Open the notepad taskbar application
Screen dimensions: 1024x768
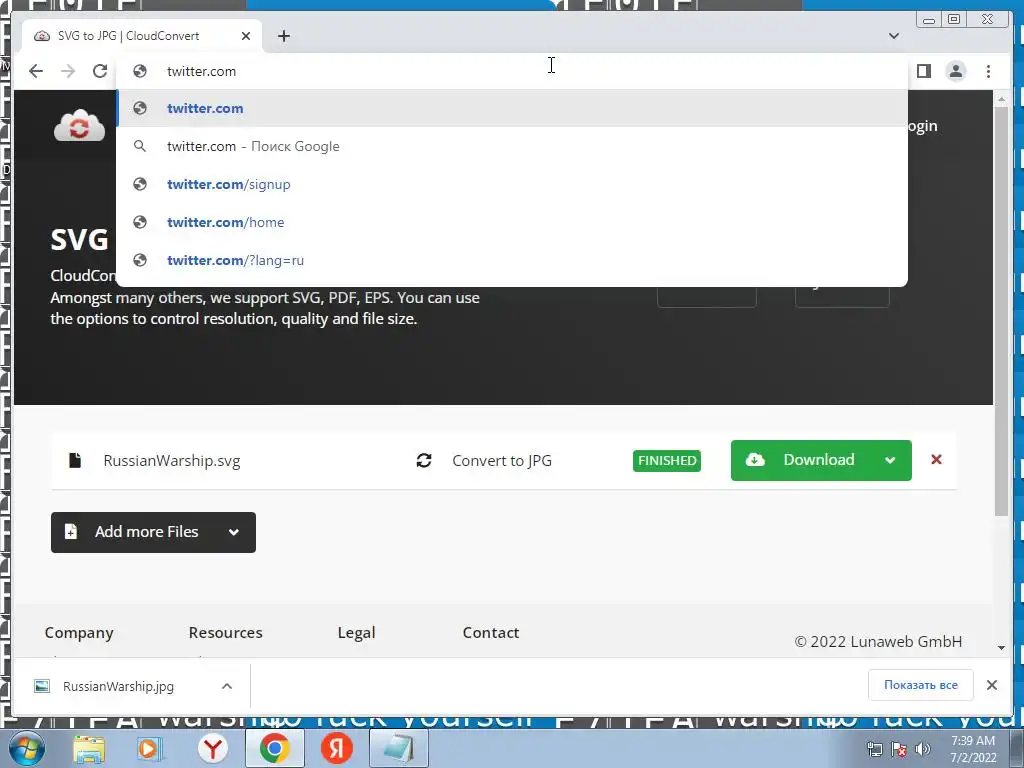click(399, 748)
